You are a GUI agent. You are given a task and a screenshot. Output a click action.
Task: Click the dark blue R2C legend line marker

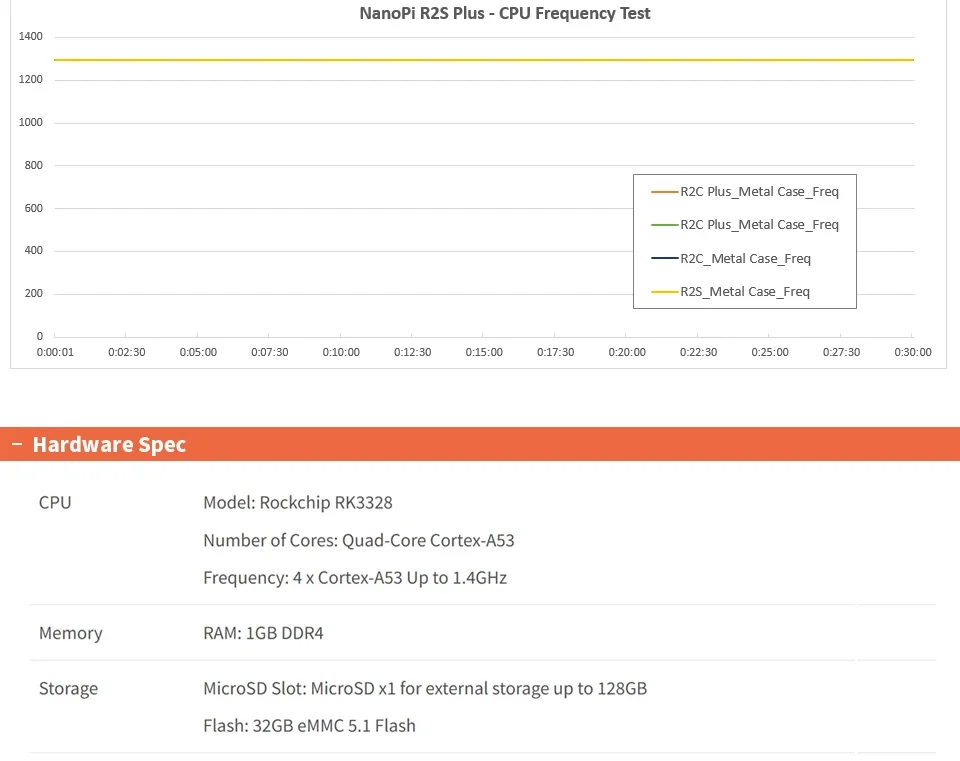tap(664, 259)
